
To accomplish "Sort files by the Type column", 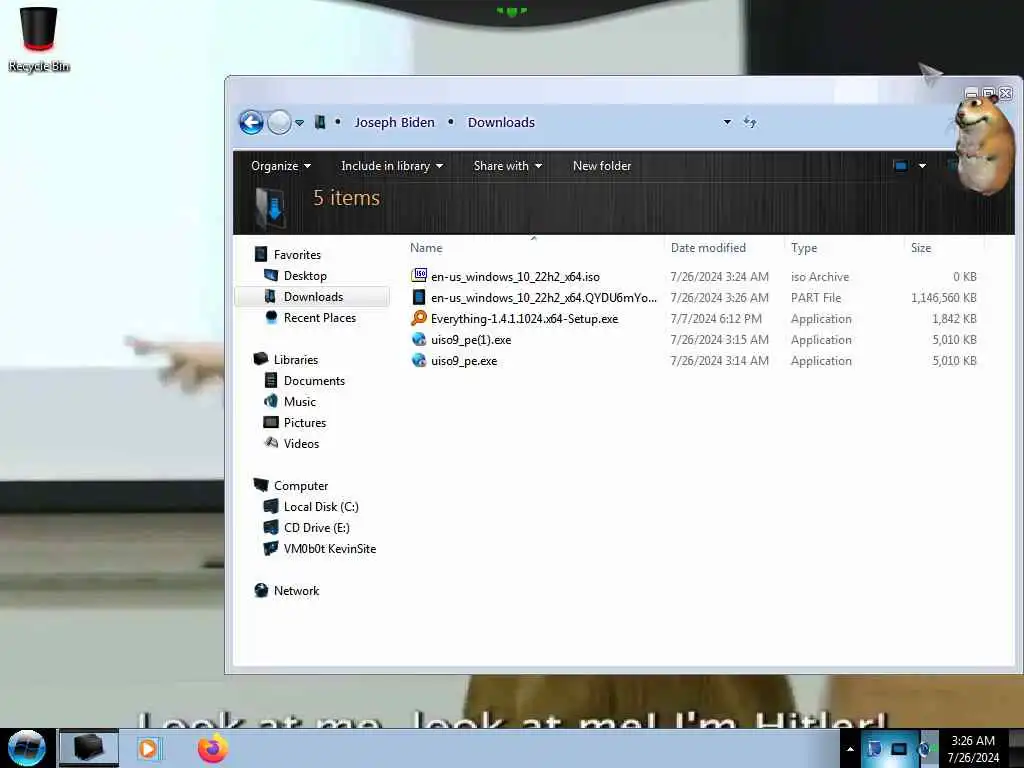I will pyautogui.click(x=804, y=248).
